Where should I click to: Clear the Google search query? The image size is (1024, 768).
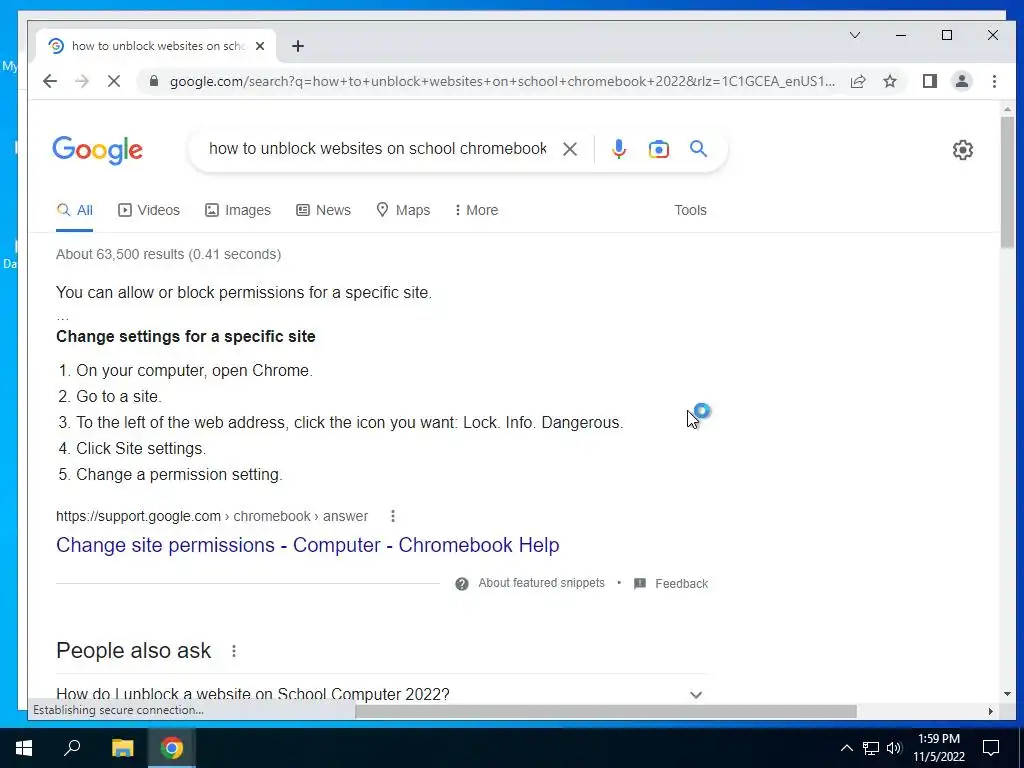click(x=570, y=149)
